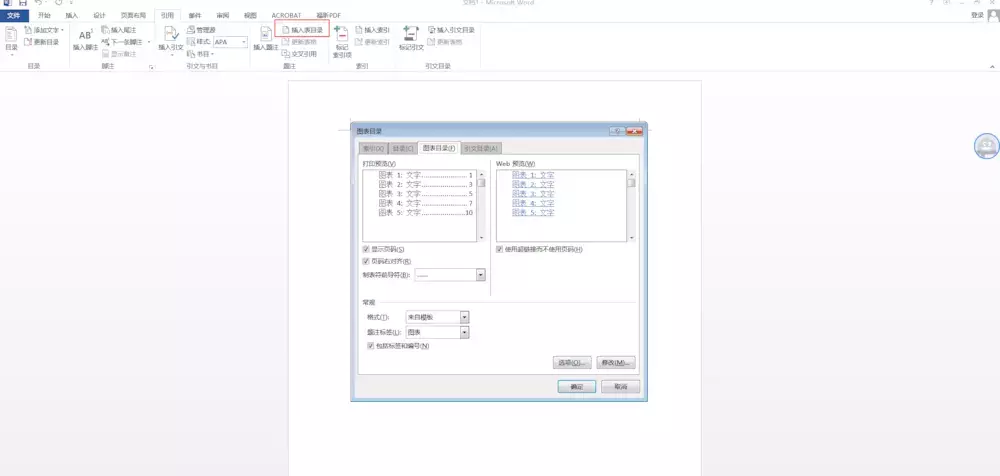Click 插入引文目录 (Insert Table of Authorities)

[x=451, y=30]
